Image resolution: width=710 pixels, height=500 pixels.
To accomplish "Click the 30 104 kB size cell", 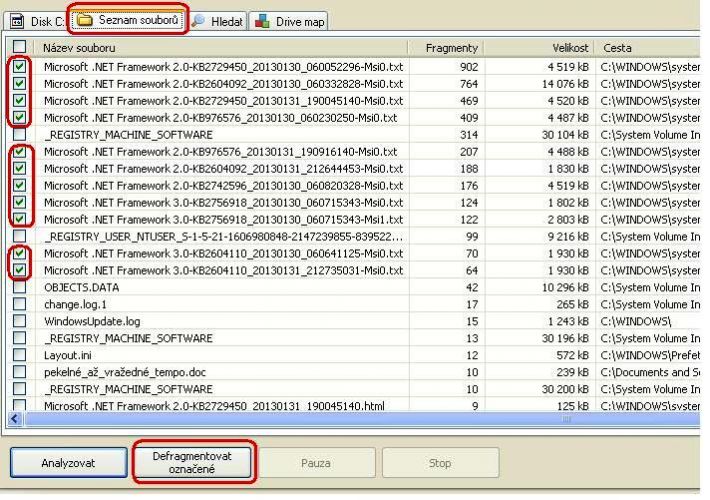I will [x=565, y=135].
